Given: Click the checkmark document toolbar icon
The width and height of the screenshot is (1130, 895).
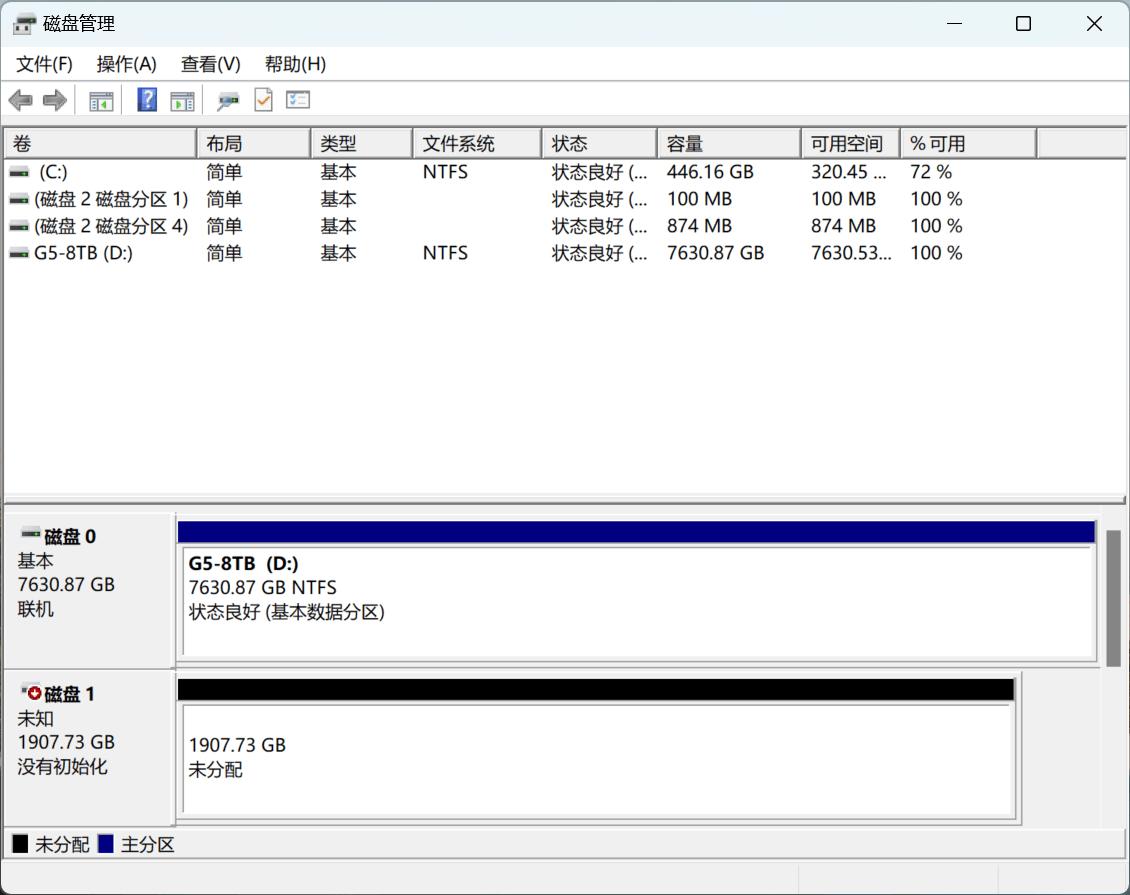Looking at the screenshot, I should [x=263, y=100].
